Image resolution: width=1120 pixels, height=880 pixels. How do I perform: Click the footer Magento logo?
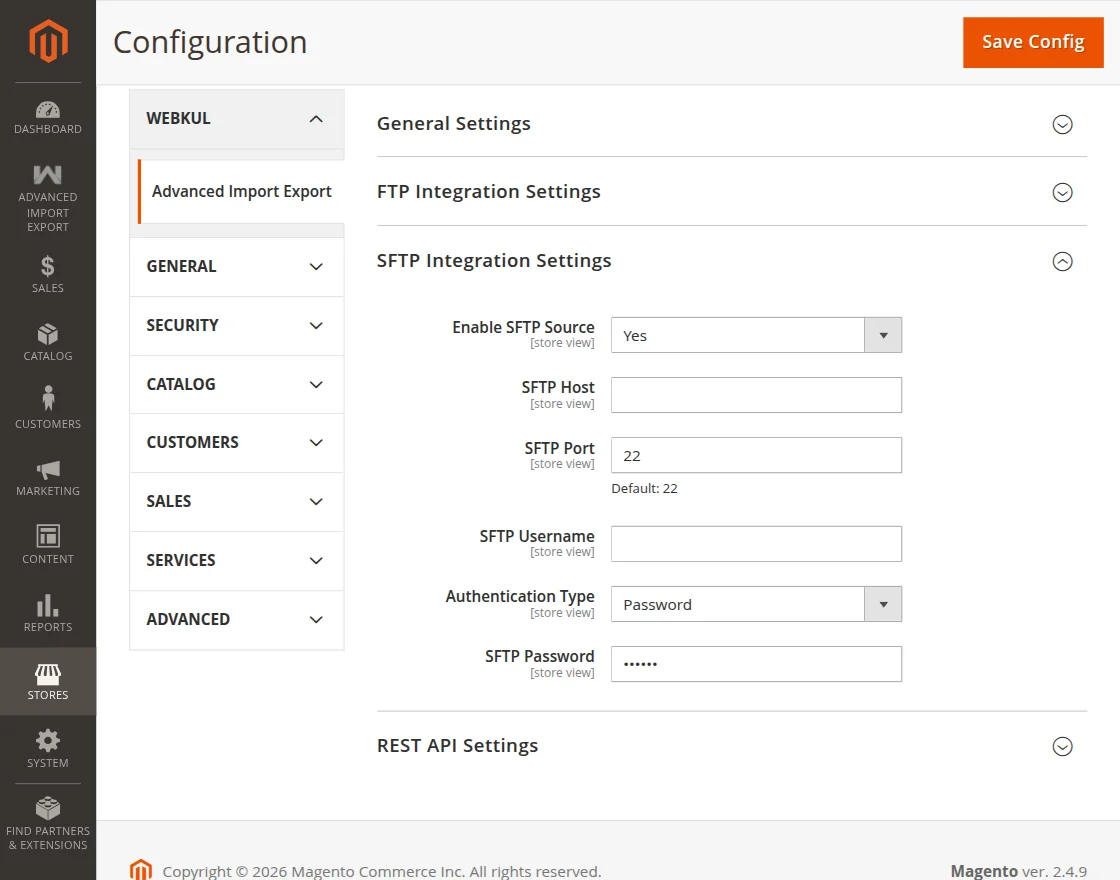point(141,869)
